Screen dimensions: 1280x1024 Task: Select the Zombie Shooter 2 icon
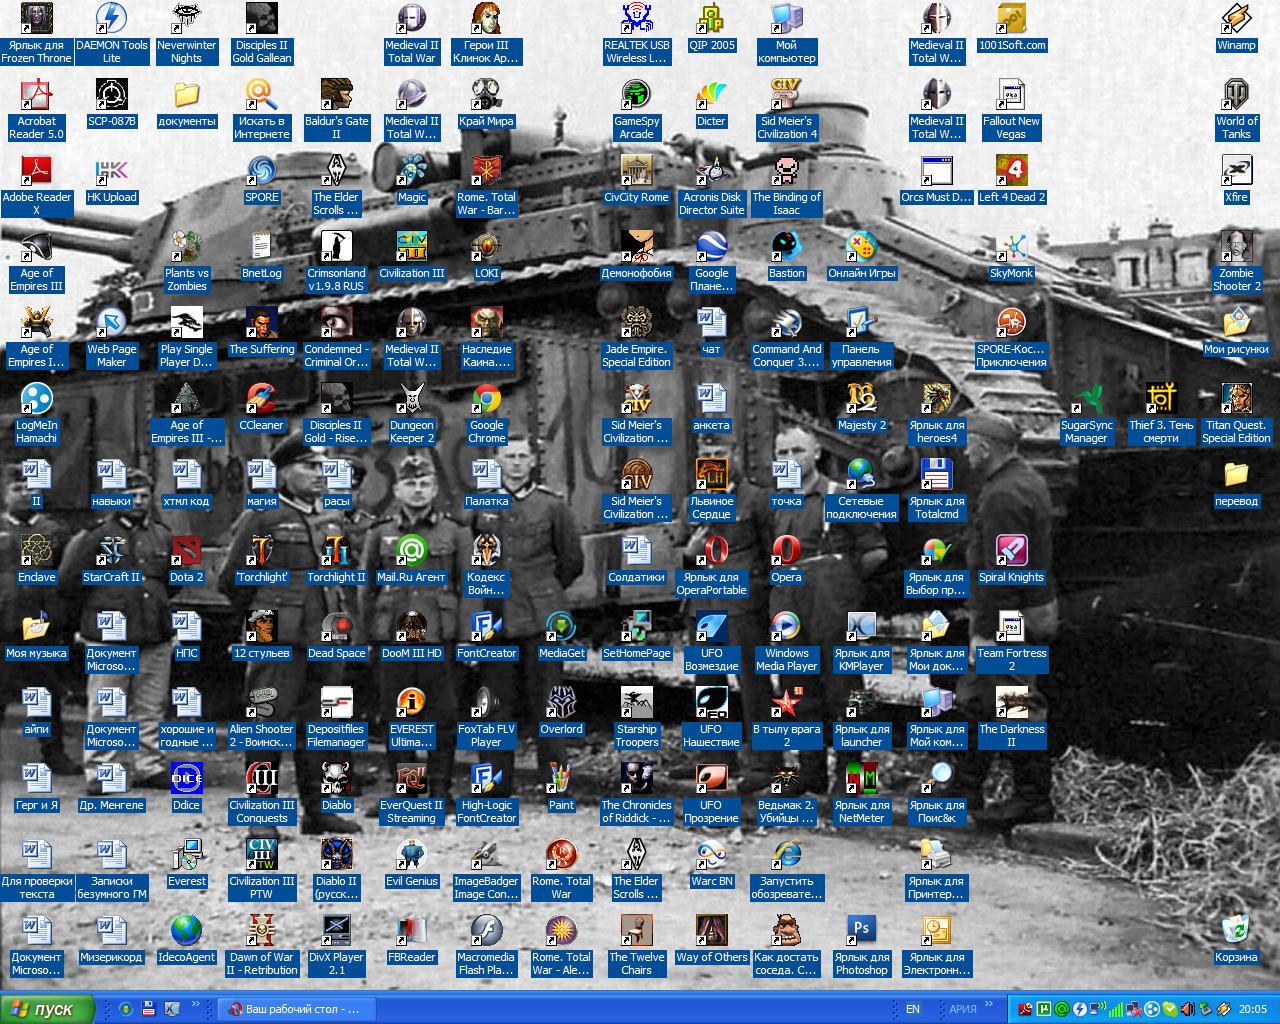point(1236,261)
